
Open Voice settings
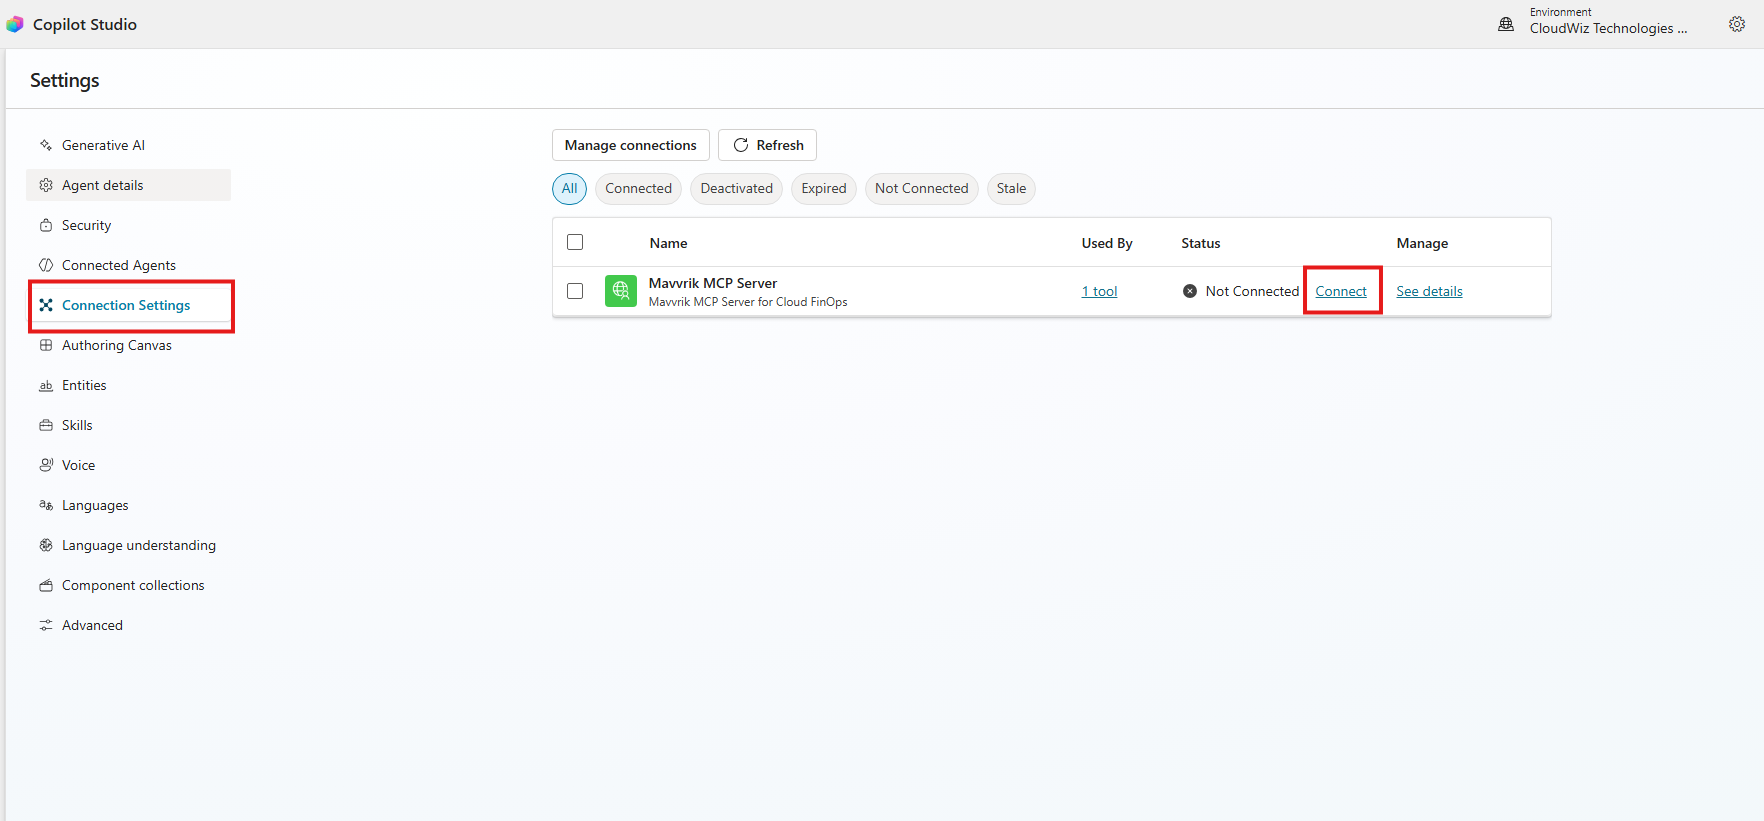[x=128, y=465]
